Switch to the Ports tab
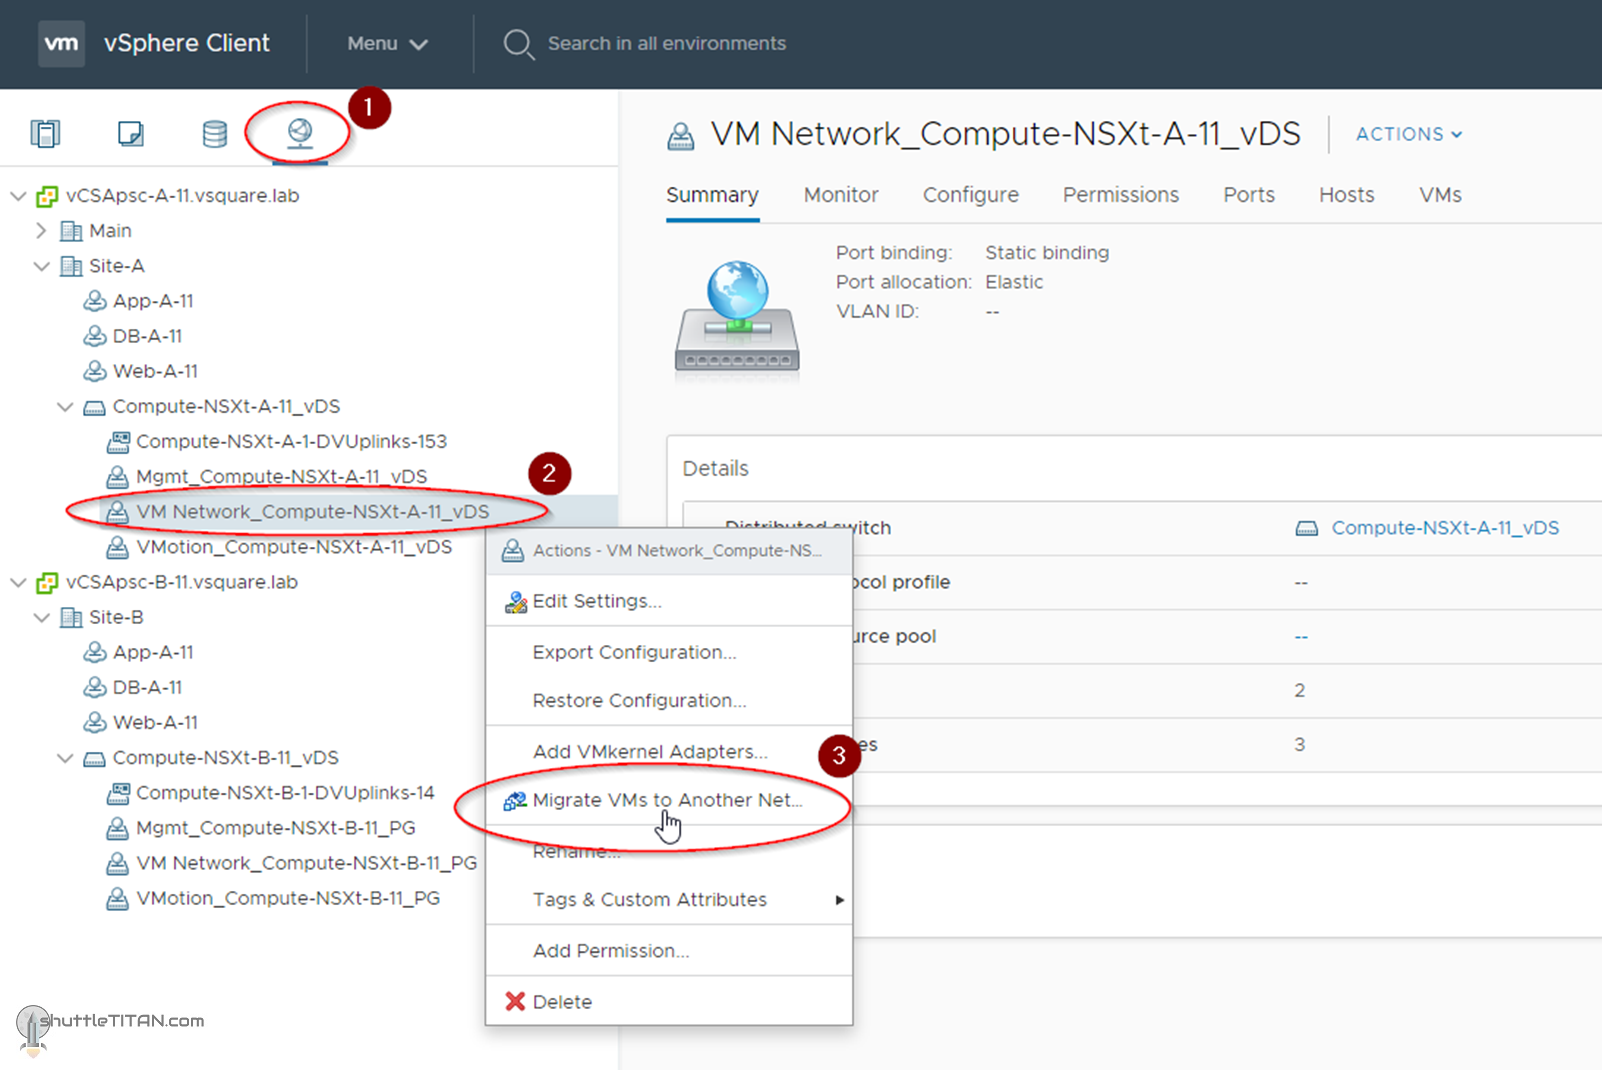The height and width of the screenshot is (1070, 1602). (x=1248, y=195)
